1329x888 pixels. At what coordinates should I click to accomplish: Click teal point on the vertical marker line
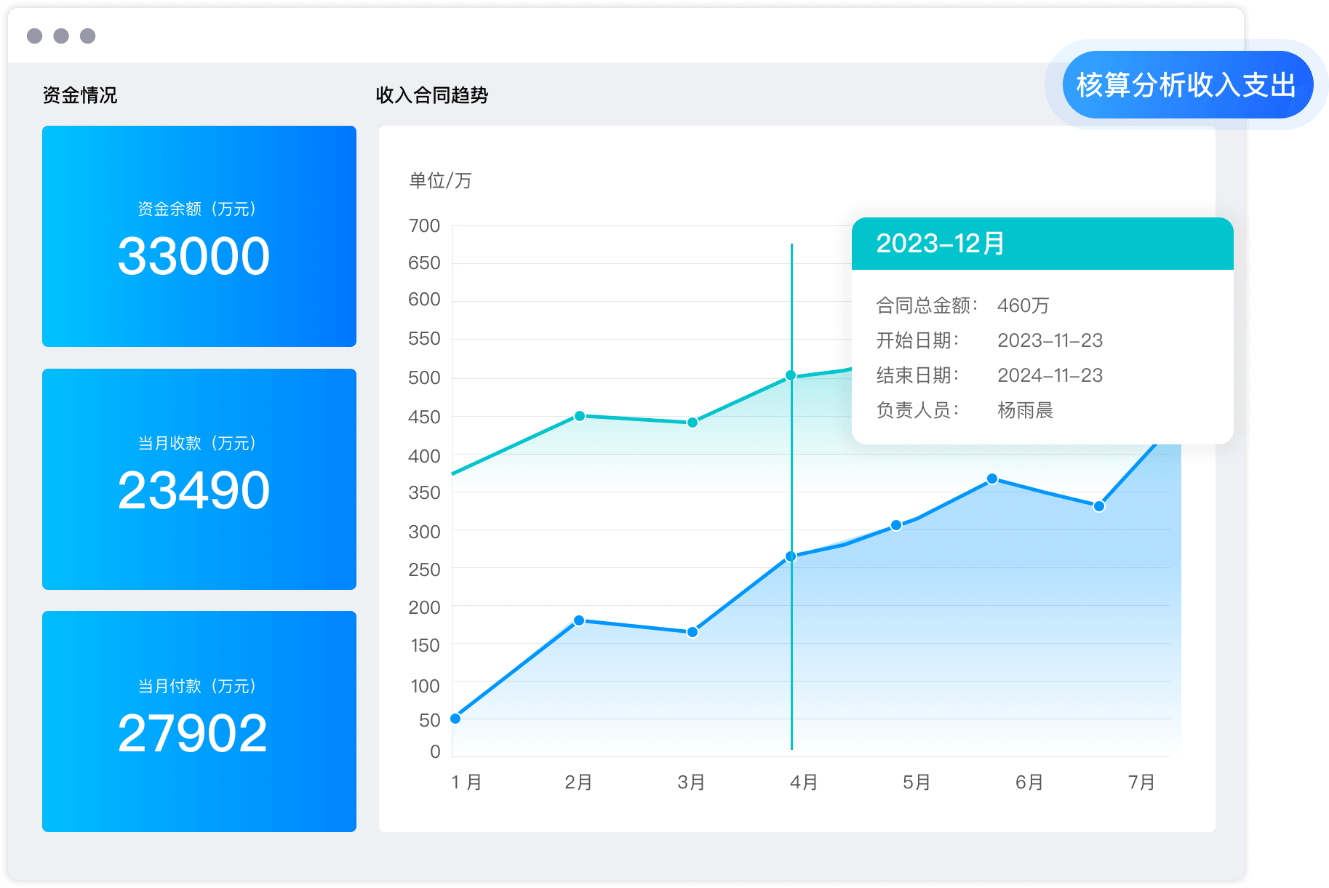click(791, 376)
